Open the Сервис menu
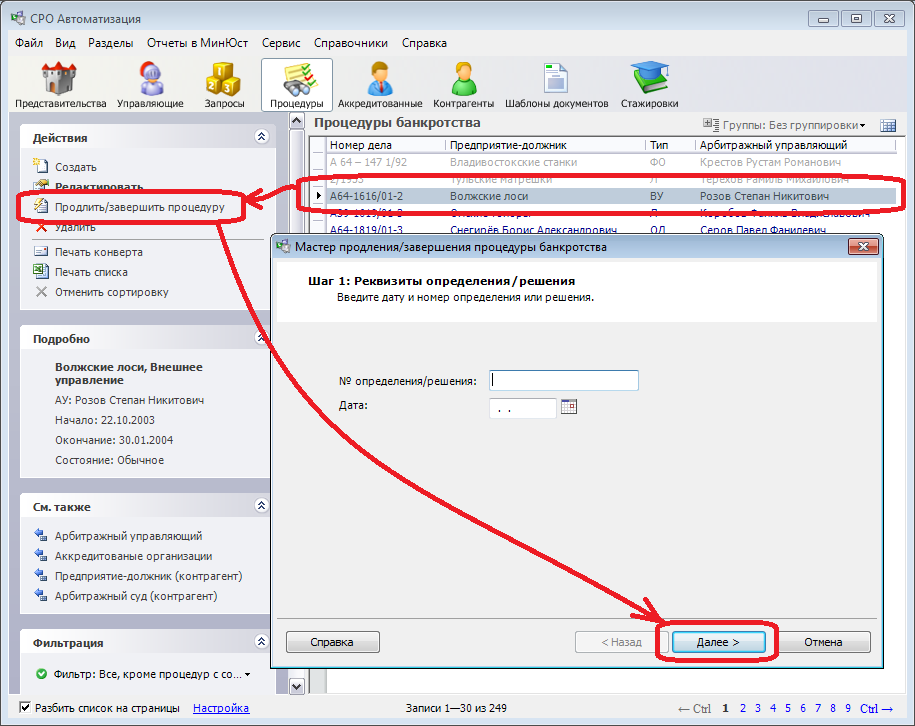The width and height of the screenshot is (915, 726). (x=281, y=43)
